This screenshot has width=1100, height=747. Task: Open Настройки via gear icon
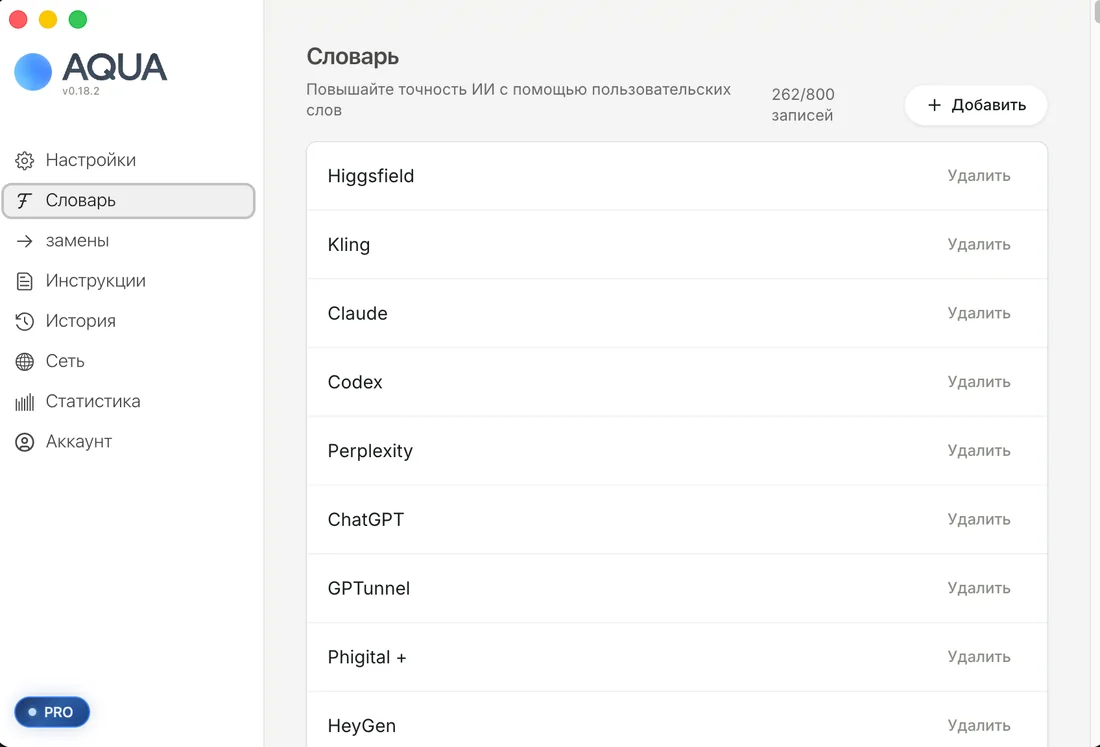pyautogui.click(x=25, y=161)
